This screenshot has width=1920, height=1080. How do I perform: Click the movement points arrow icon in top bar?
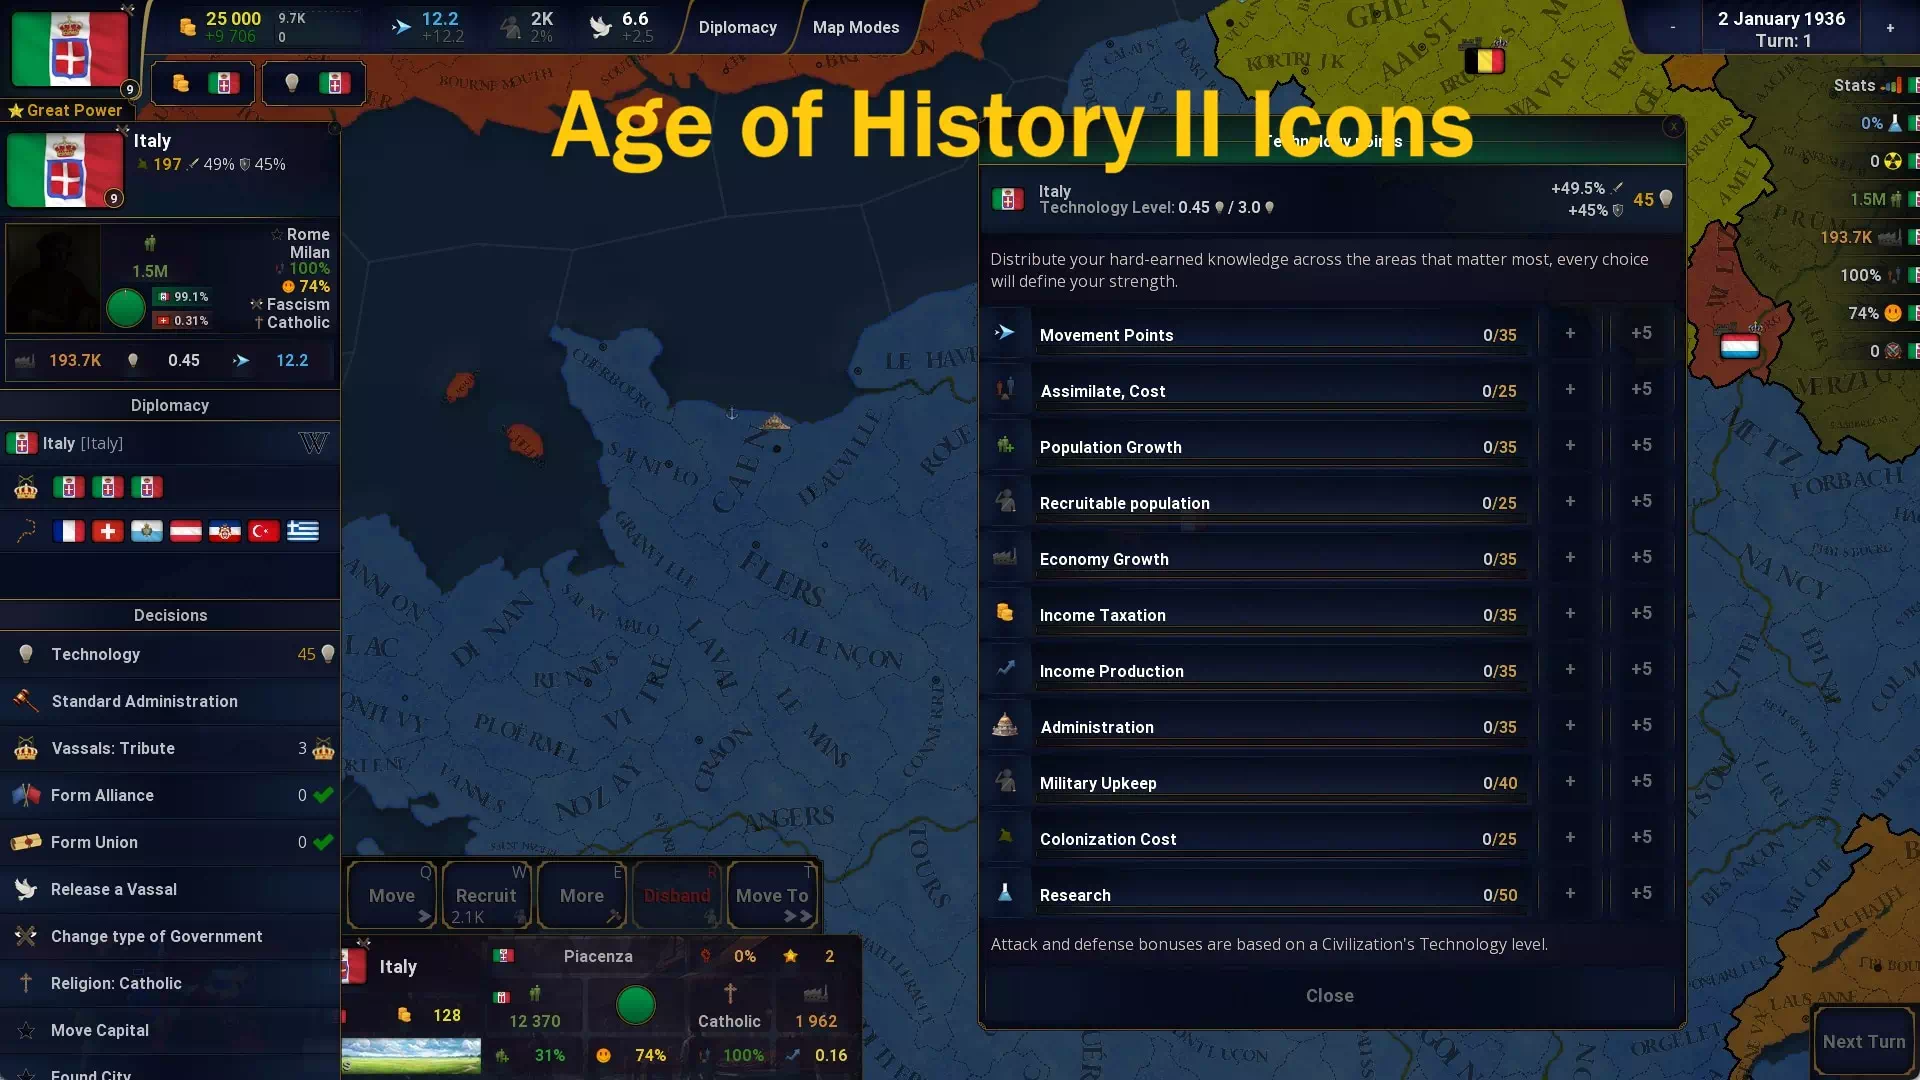(x=401, y=27)
